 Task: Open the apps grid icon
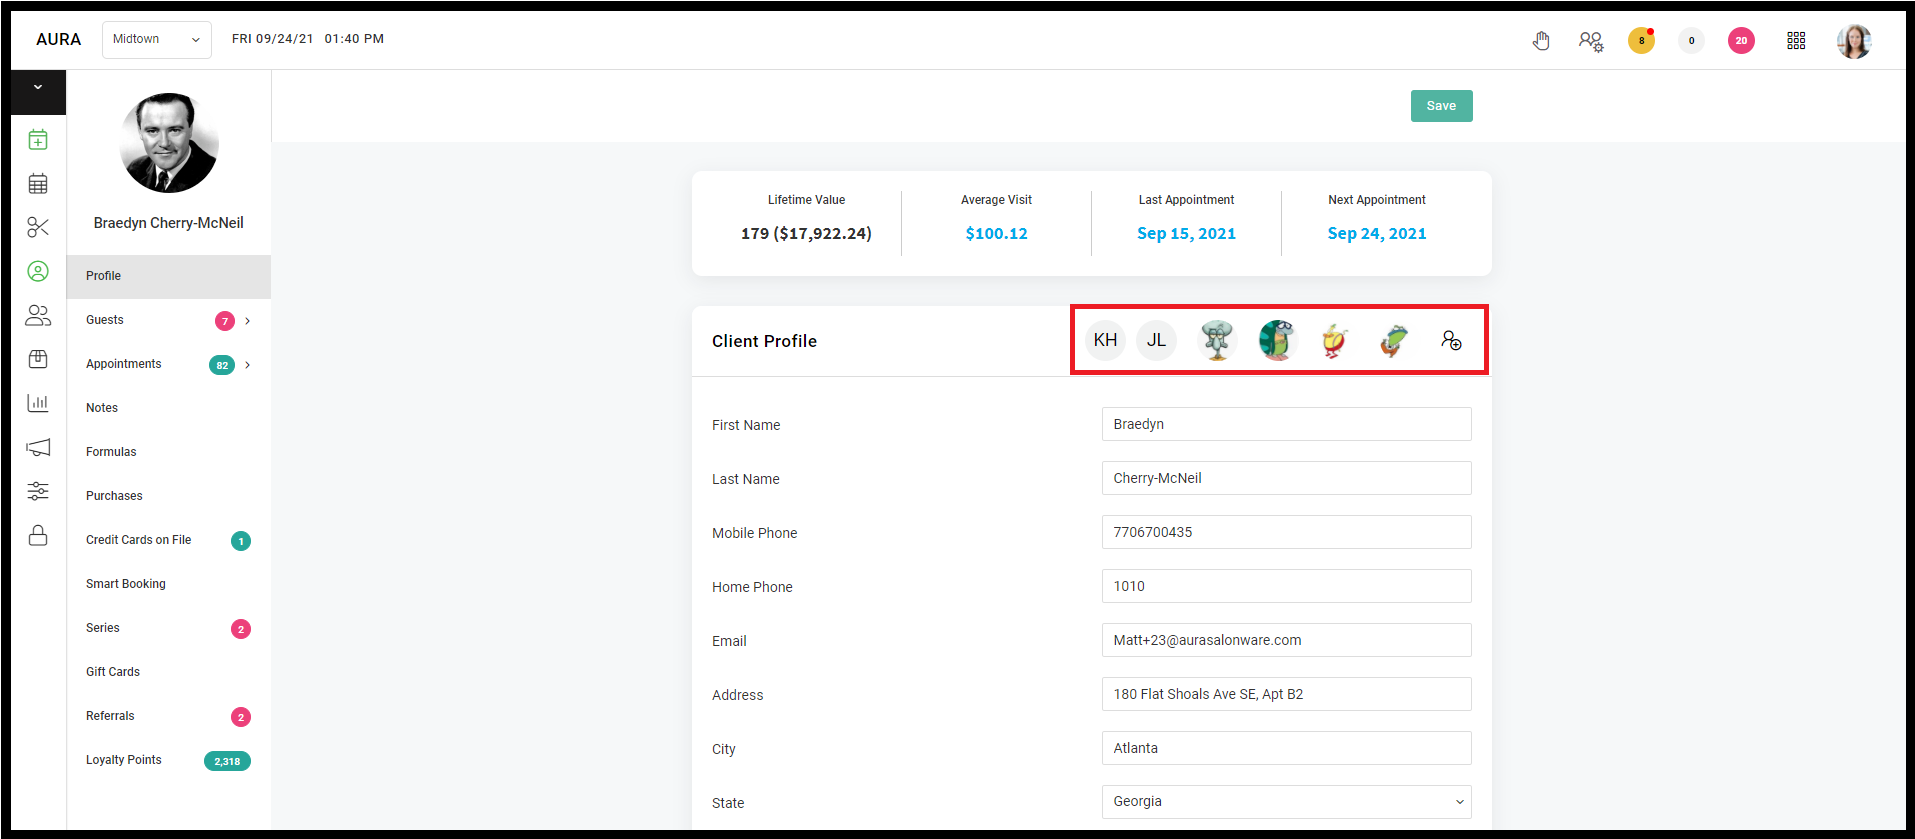click(1796, 41)
